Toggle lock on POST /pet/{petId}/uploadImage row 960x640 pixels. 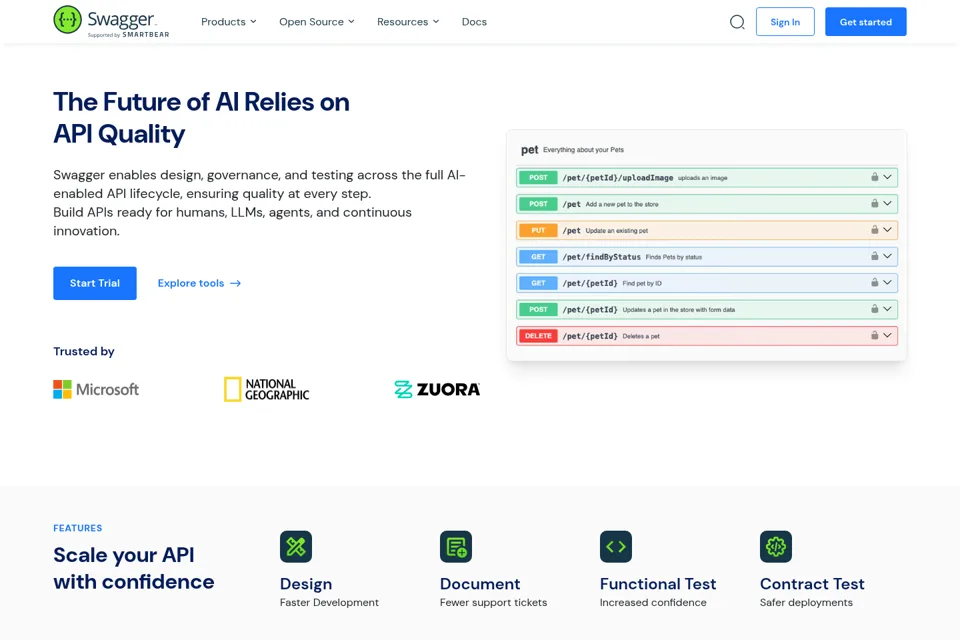pyautogui.click(x=875, y=177)
